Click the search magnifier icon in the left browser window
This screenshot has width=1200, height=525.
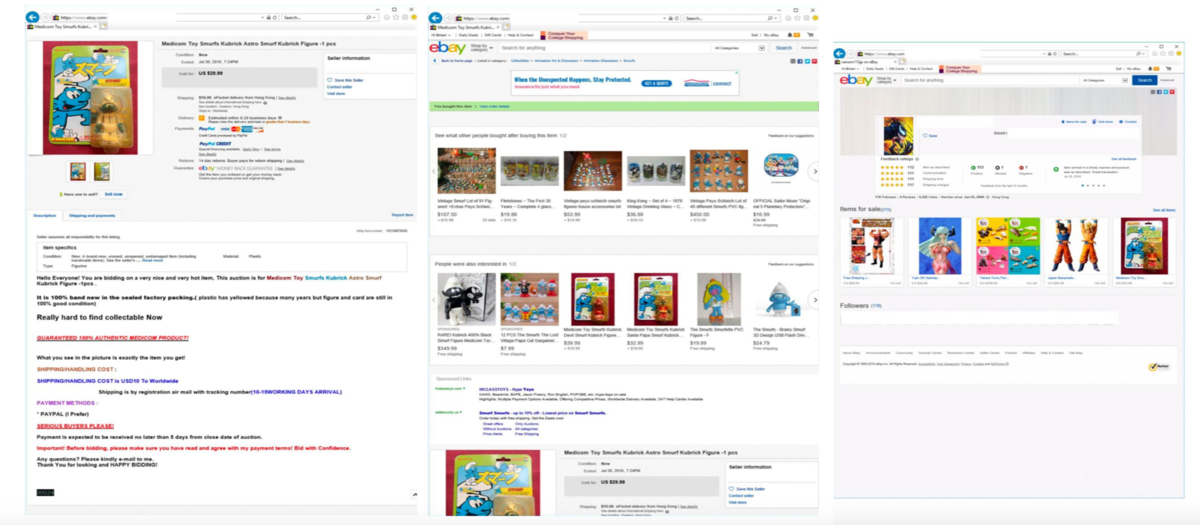(x=370, y=18)
